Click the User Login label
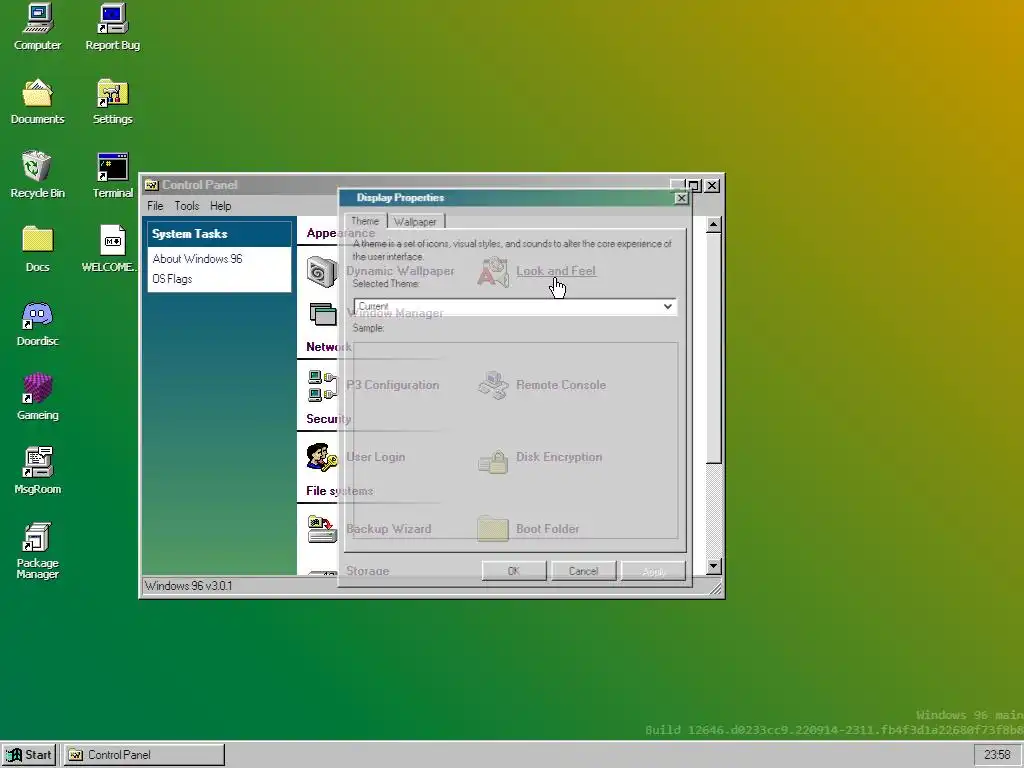This screenshot has height=768, width=1024. (376, 457)
